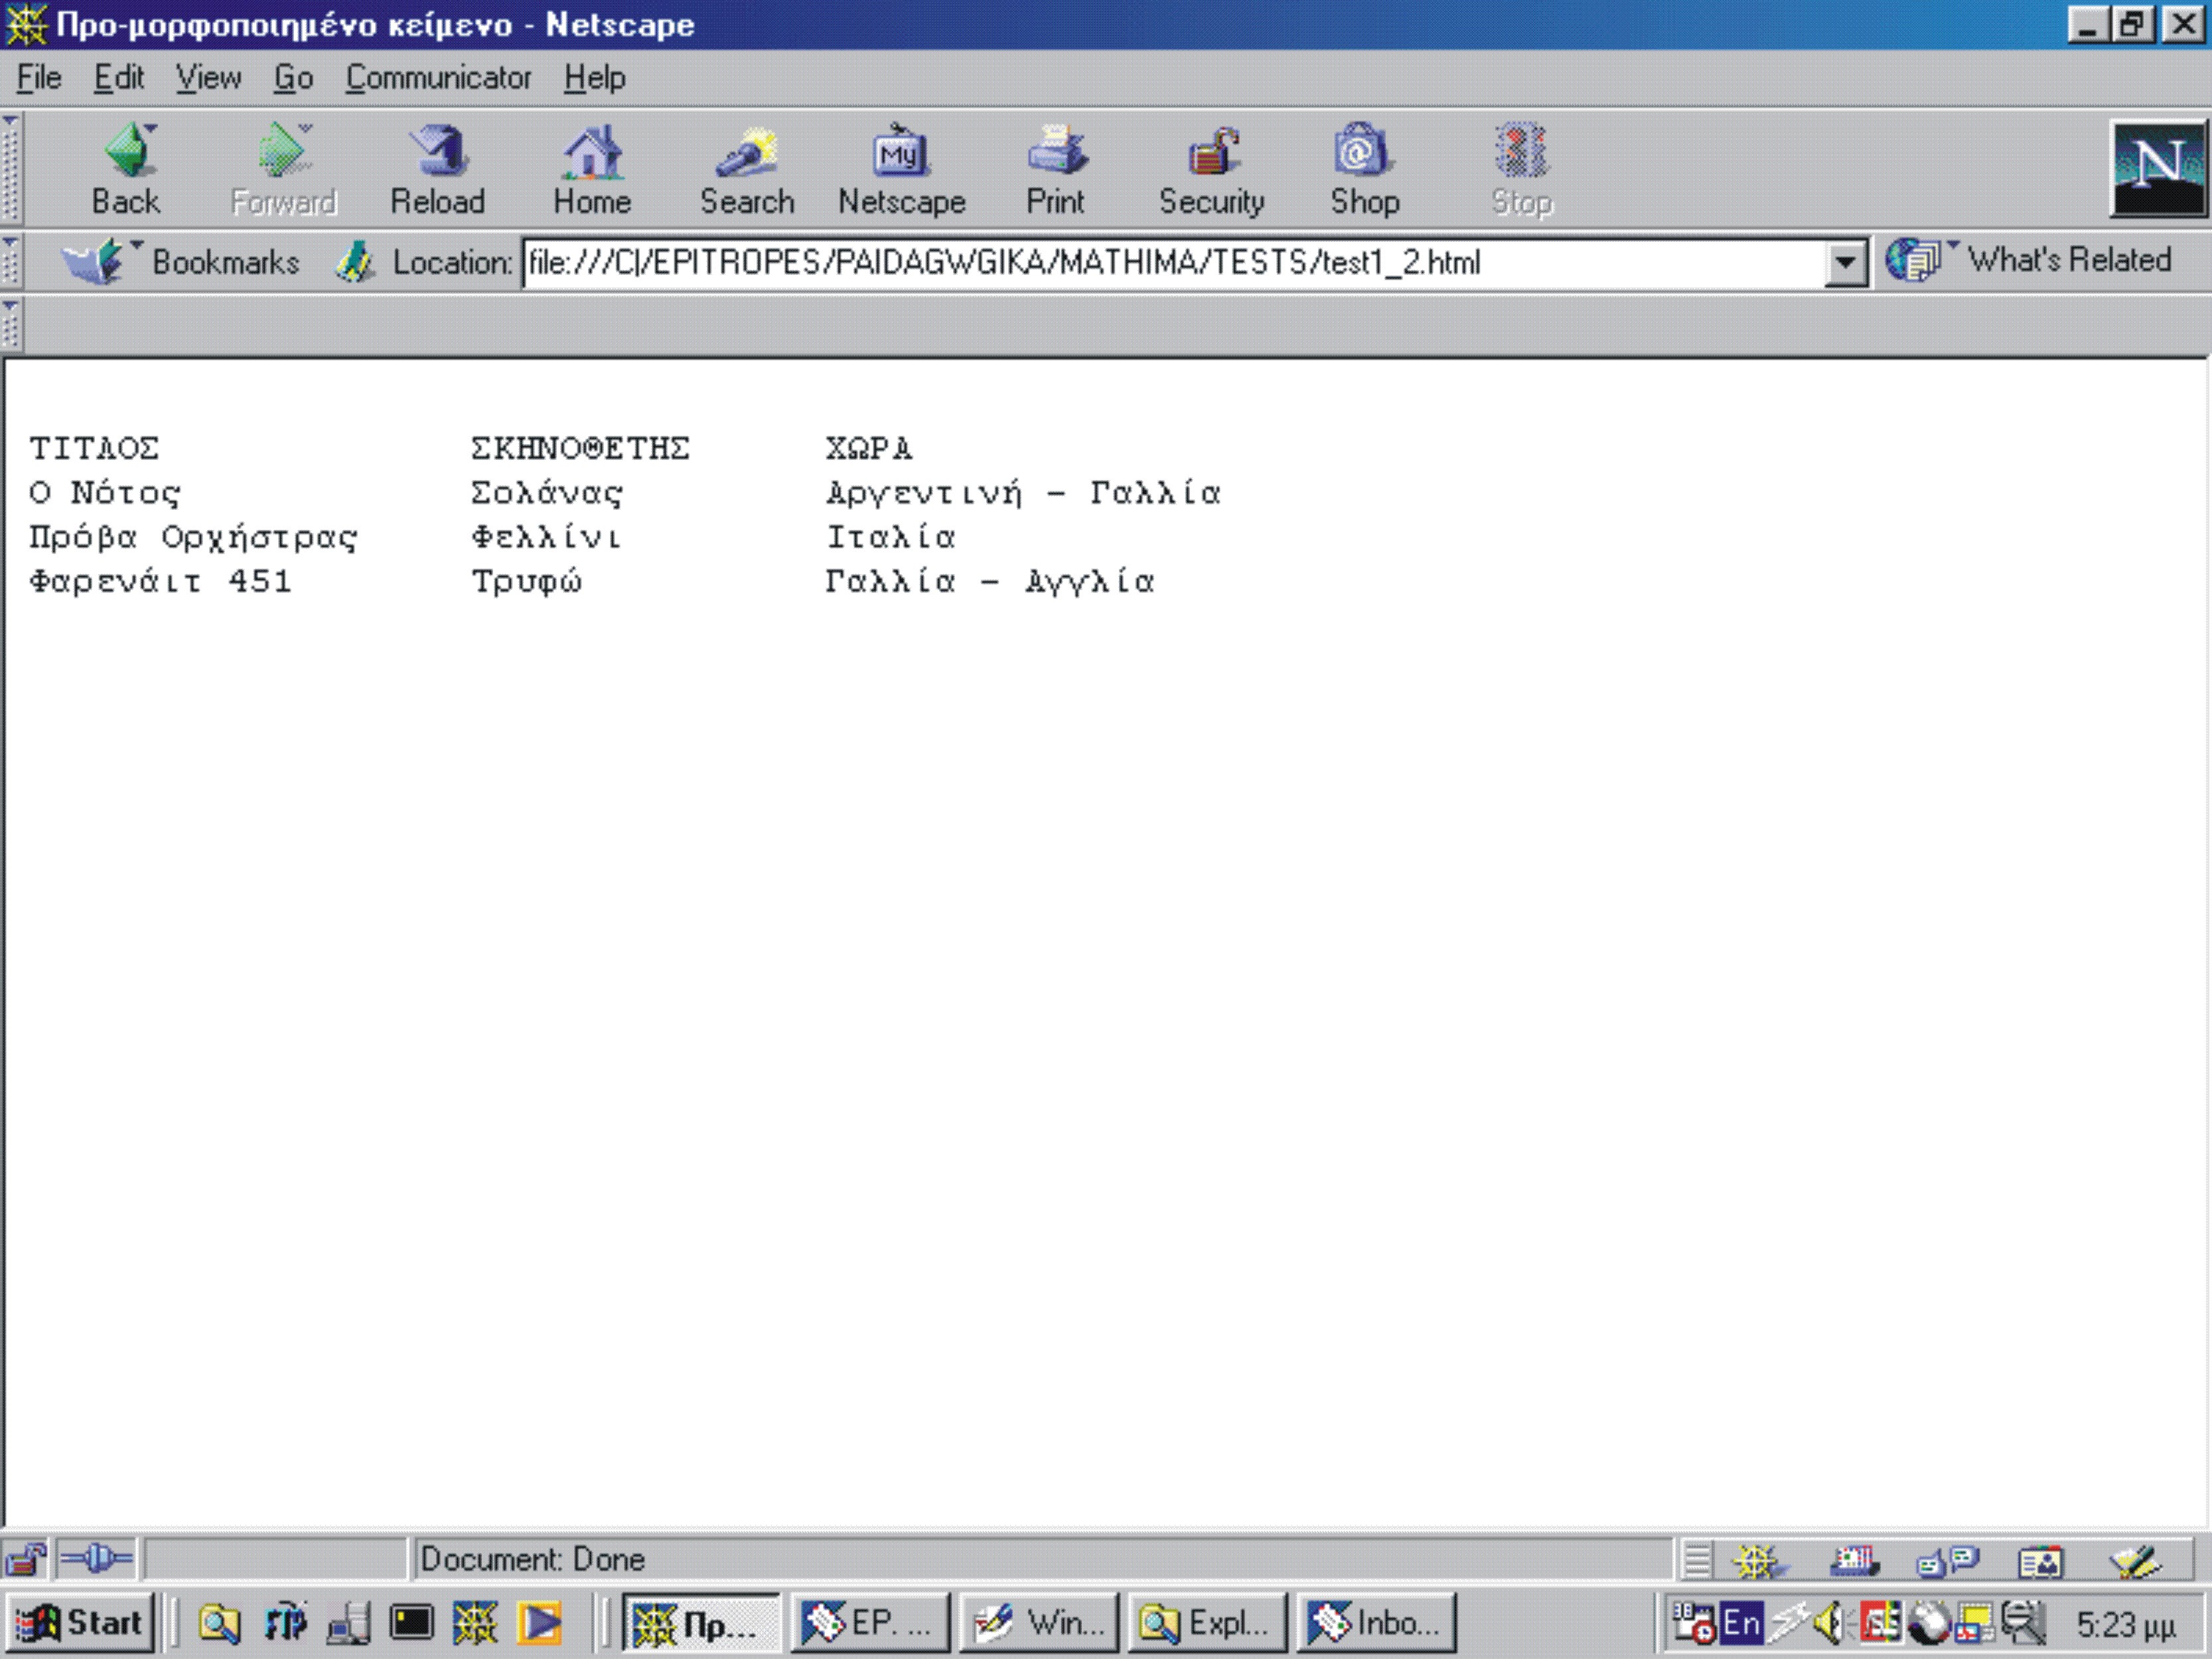Collapse the personal toolbar grip

click(x=10, y=324)
